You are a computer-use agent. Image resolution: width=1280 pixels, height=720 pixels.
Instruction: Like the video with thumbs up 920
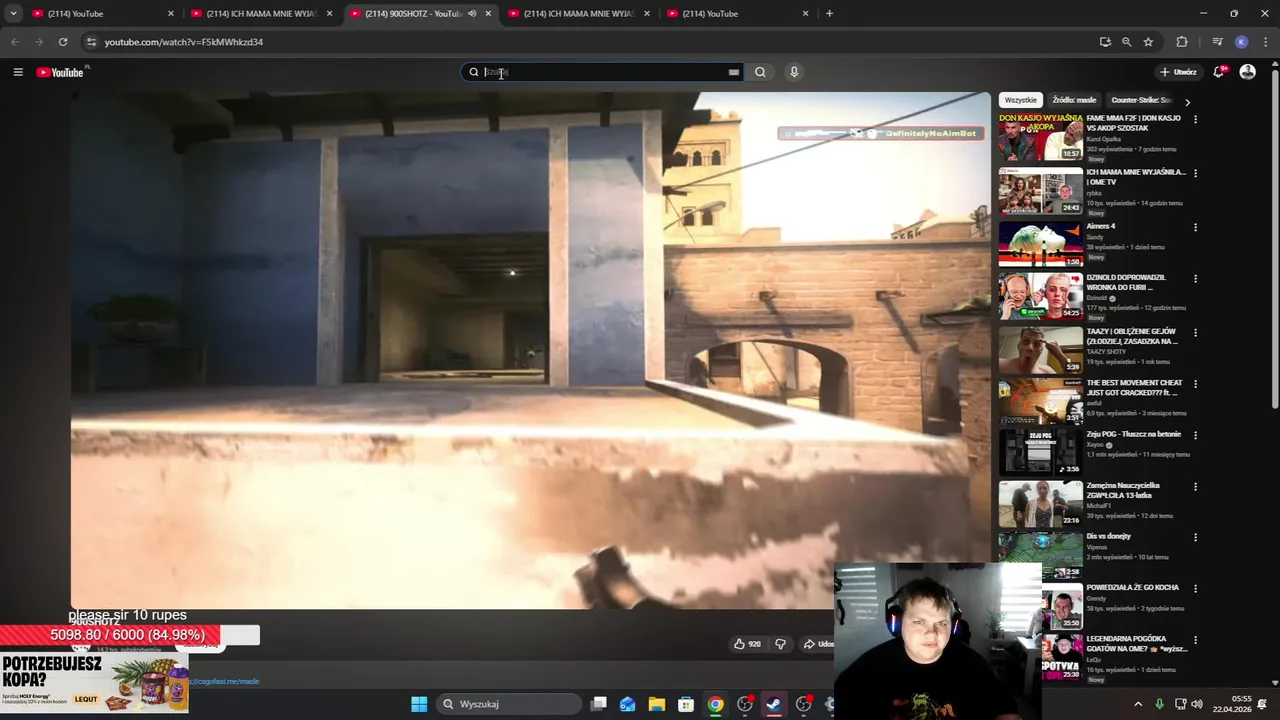point(747,644)
